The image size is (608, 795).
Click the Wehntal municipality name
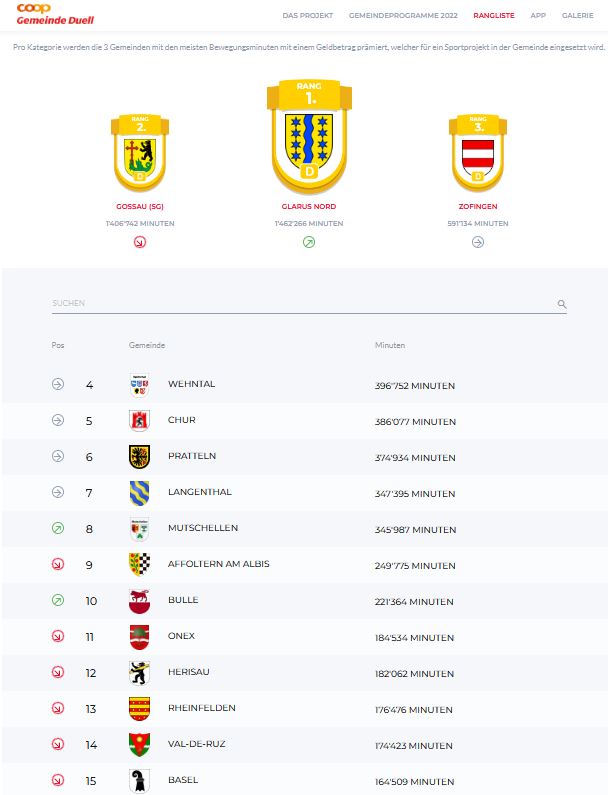coord(192,384)
